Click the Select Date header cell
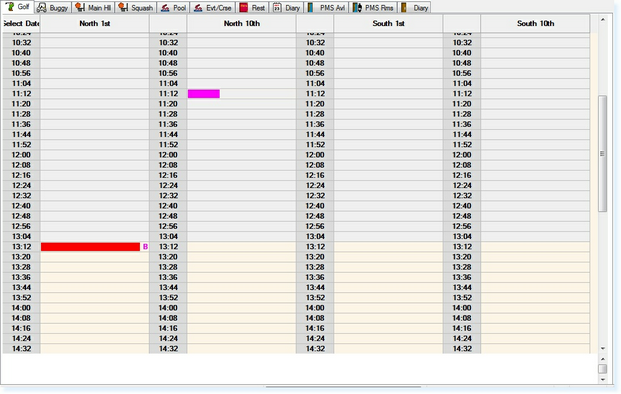Image resolution: width=621 pixels, height=394 pixels. 21,23
